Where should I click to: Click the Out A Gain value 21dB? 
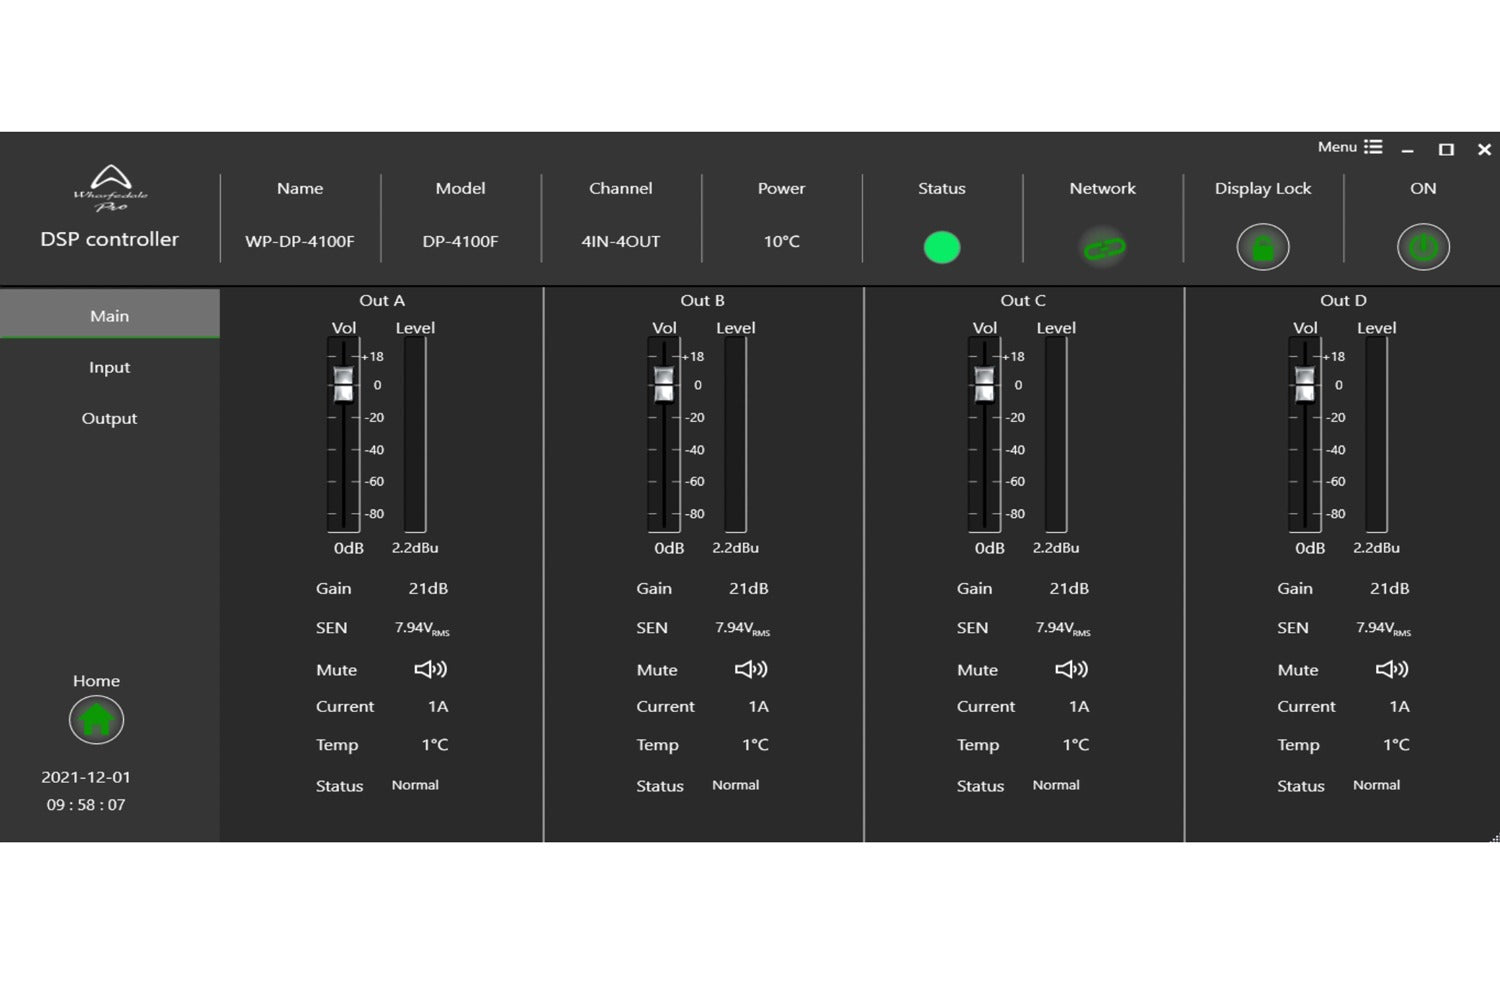click(428, 588)
